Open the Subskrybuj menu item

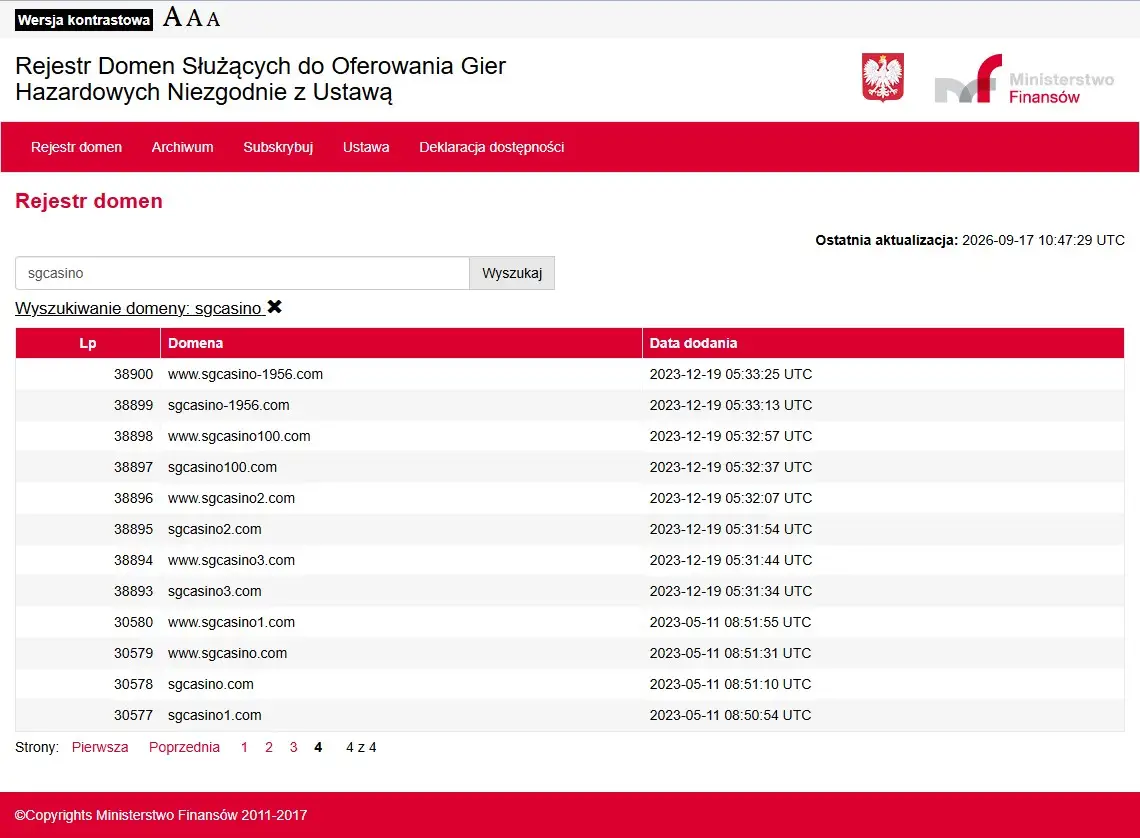coord(278,147)
